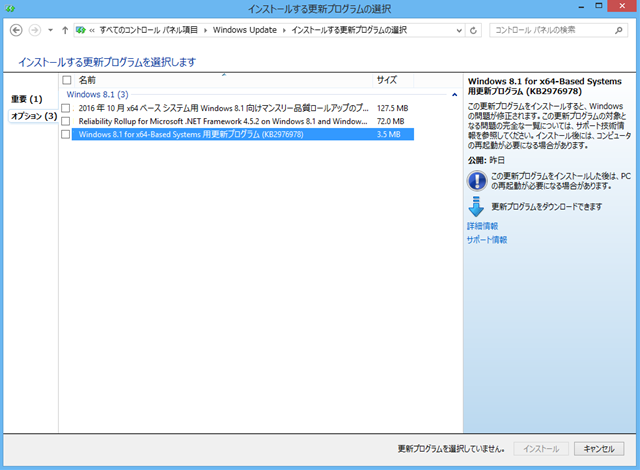Check the 2016年10月 monthly rollup update checkbox
The width and height of the screenshot is (640, 470).
(x=65, y=108)
